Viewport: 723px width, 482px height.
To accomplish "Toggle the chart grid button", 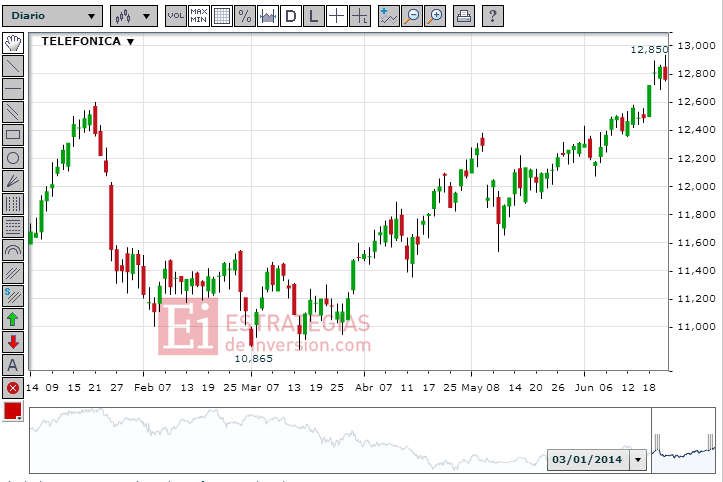I will coord(222,16).
